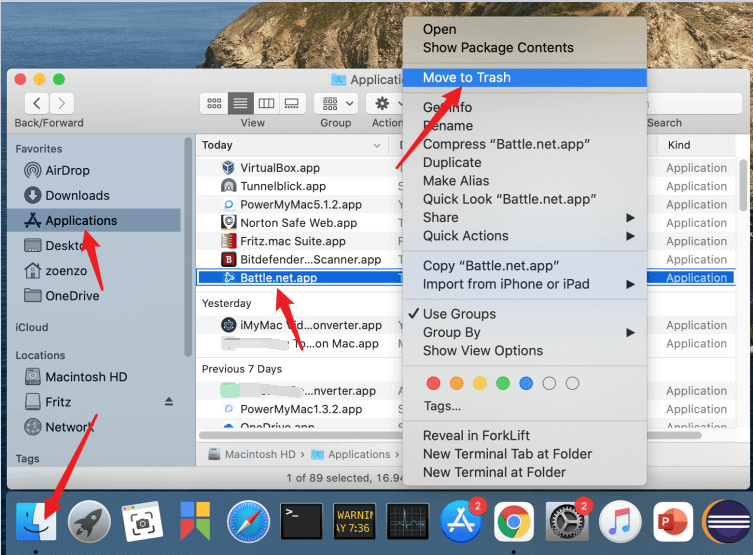Open Downloads in sidebar
The width and height of the screenshot is (753, 555).
pyautogui.click(x=67, y=195)
